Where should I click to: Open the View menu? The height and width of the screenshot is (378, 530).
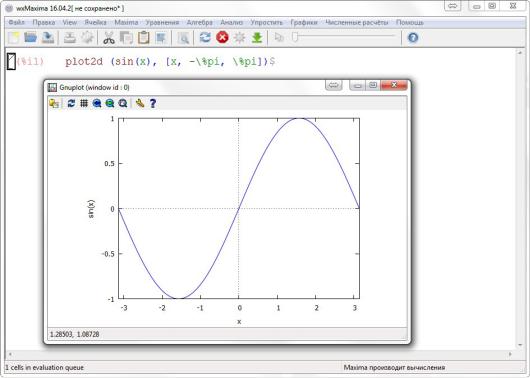coord(70,22)
